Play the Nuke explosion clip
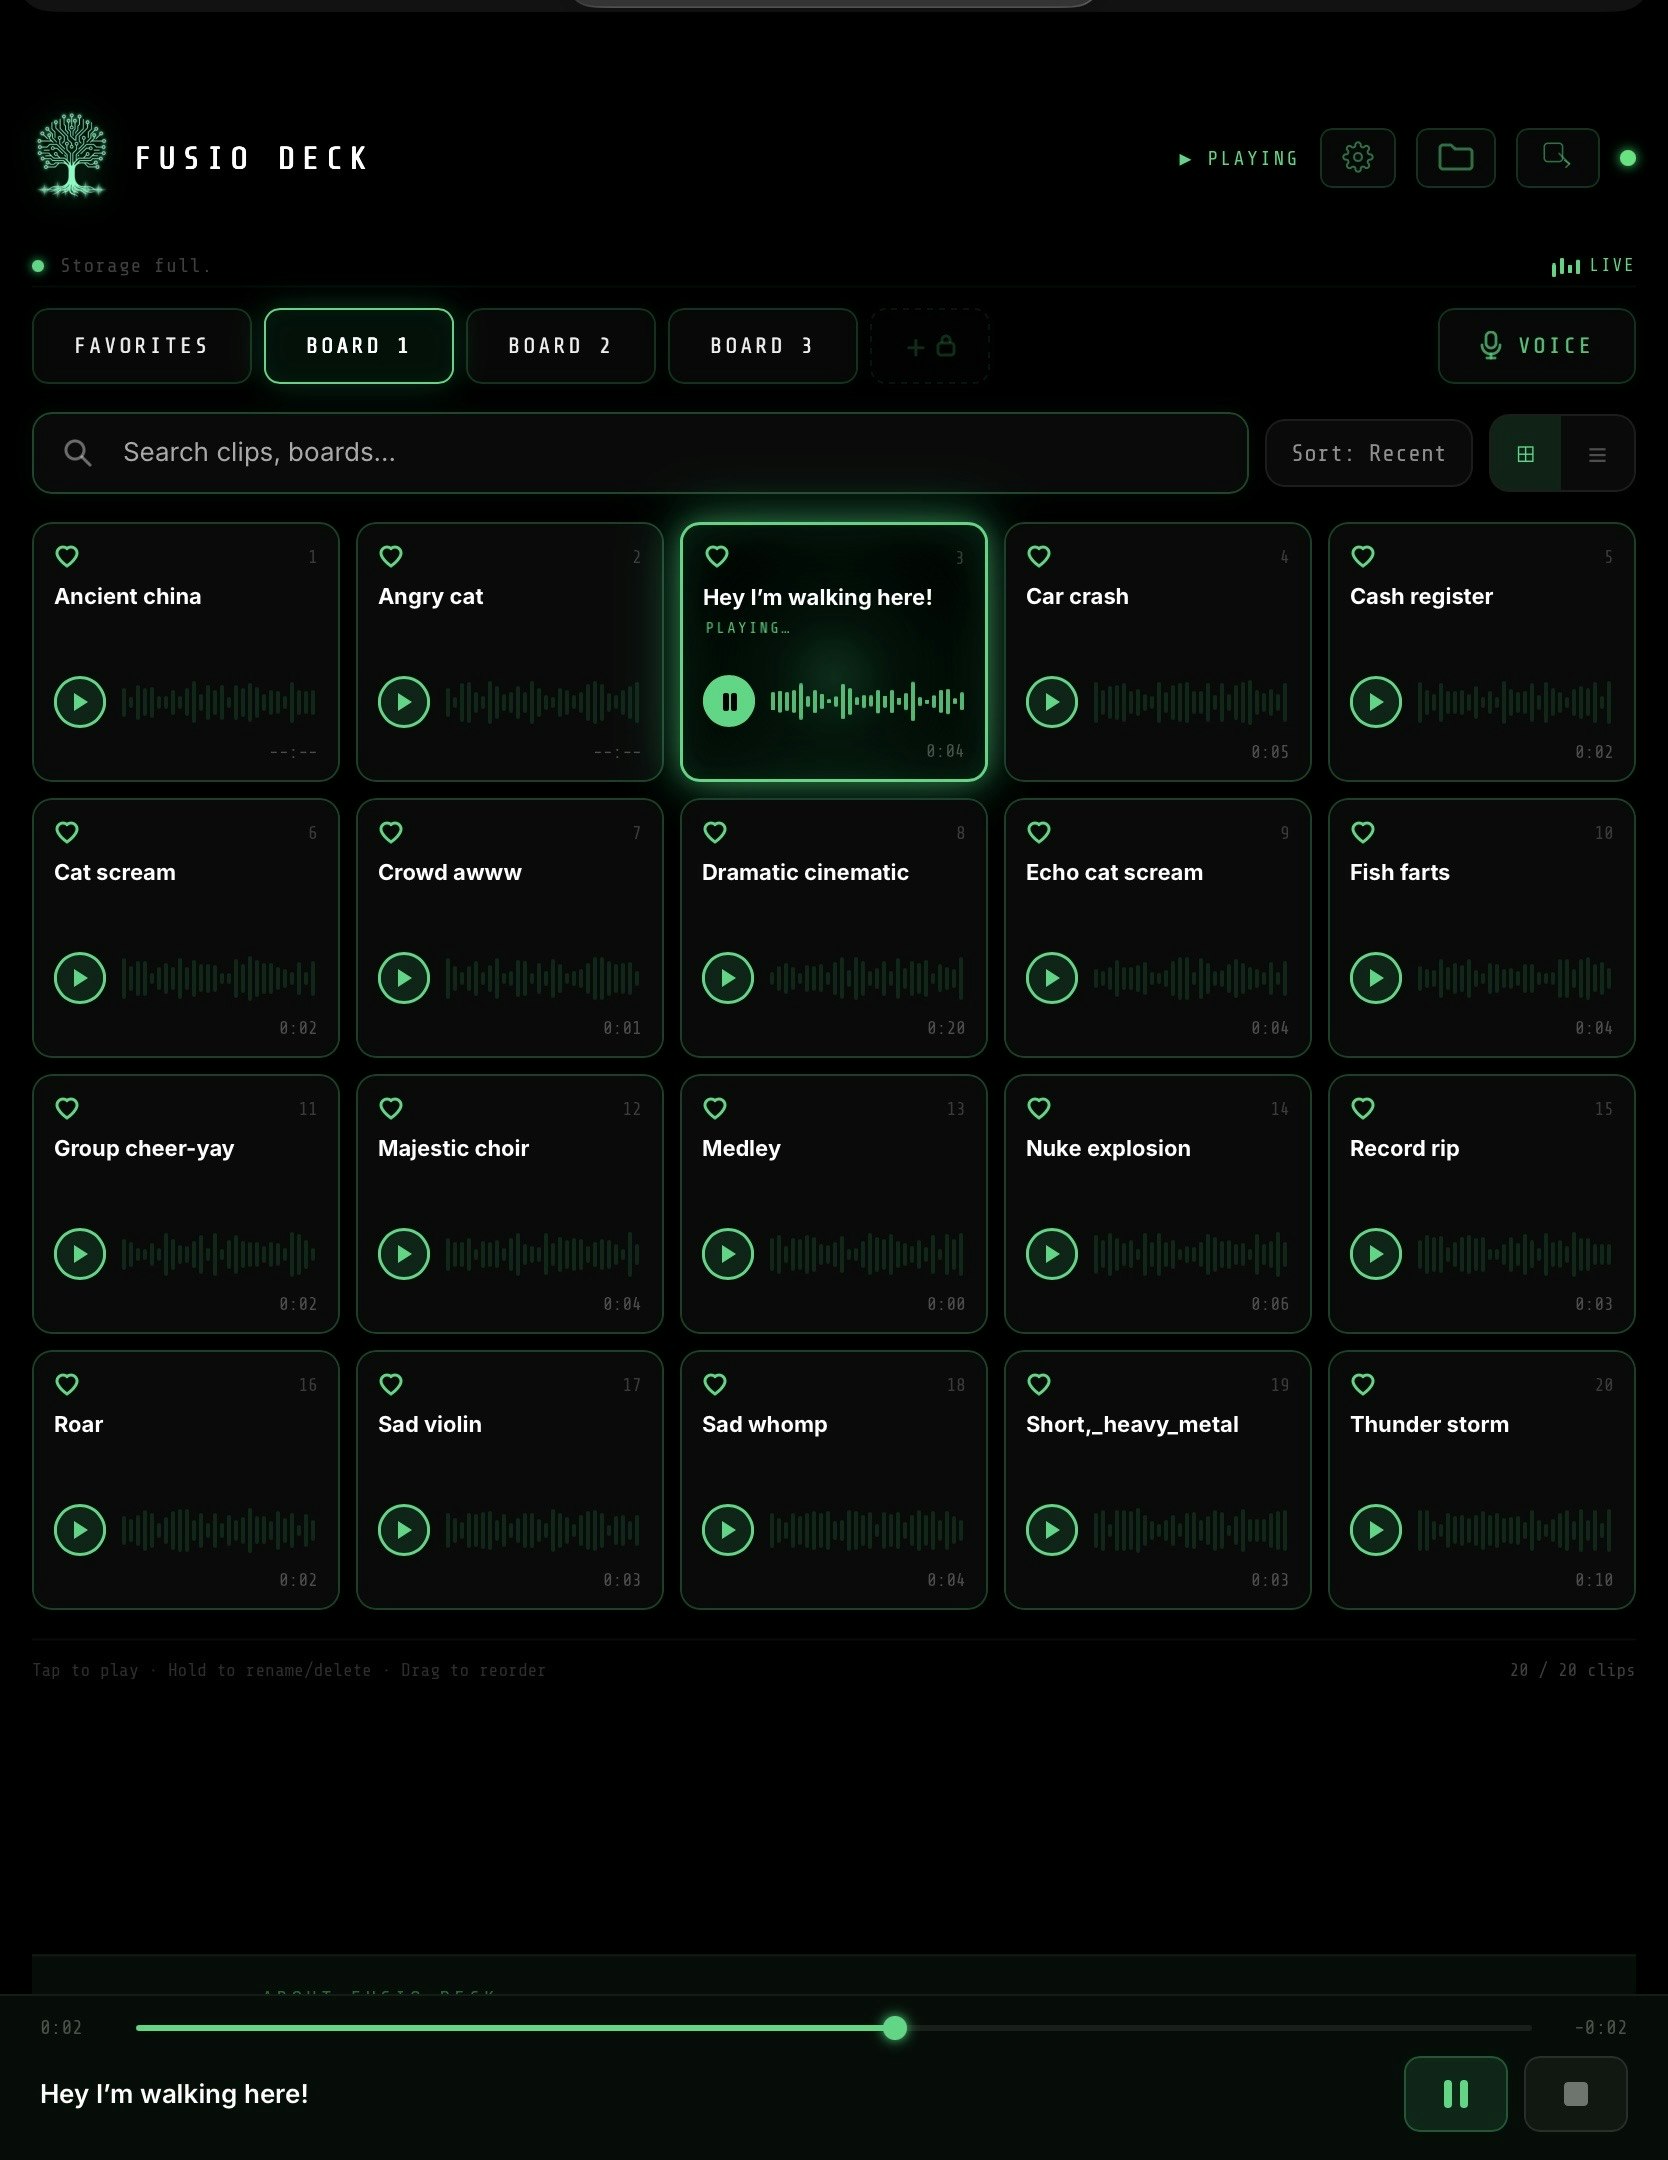Viewport: 1668px width, 2160px height. click(x=1052, y=1254)
